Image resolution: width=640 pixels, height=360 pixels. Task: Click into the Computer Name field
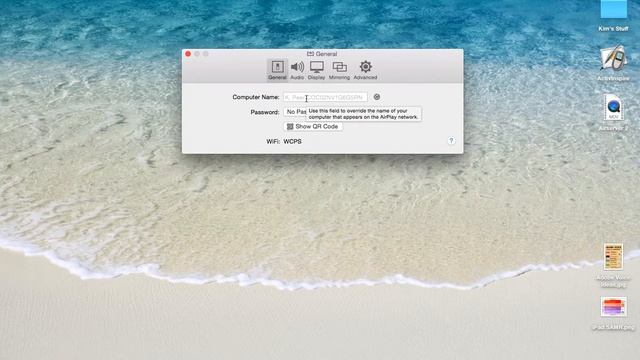325,97
